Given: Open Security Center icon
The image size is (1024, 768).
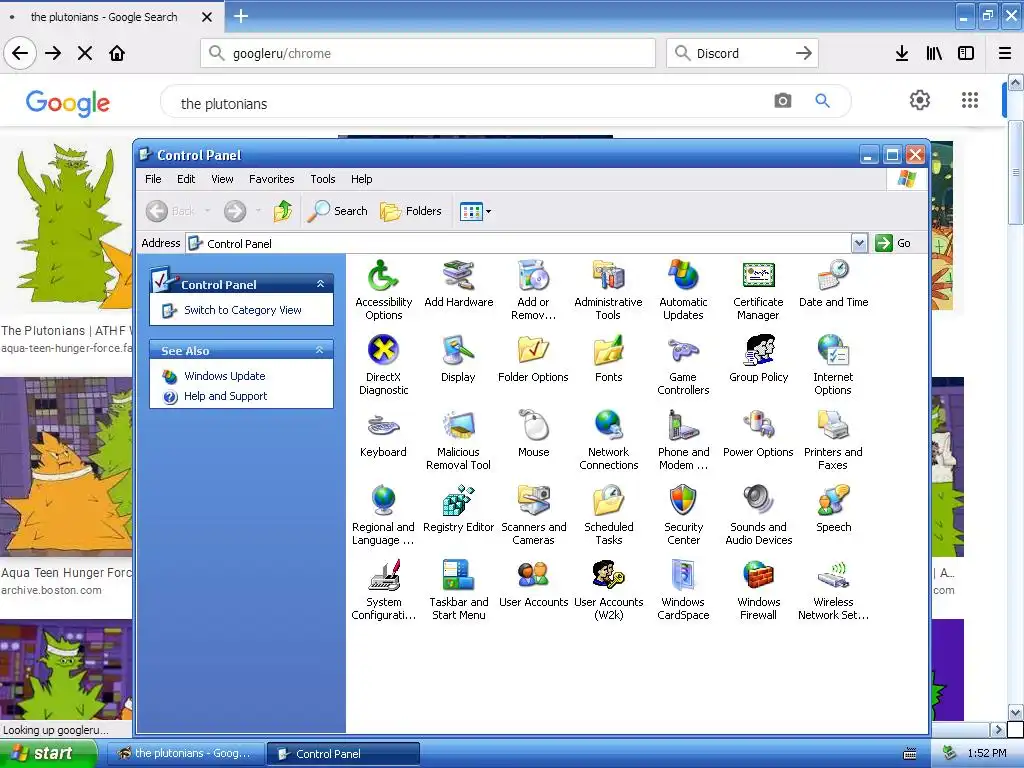Looking at the screenshot, I should click(x=683, y=515).
